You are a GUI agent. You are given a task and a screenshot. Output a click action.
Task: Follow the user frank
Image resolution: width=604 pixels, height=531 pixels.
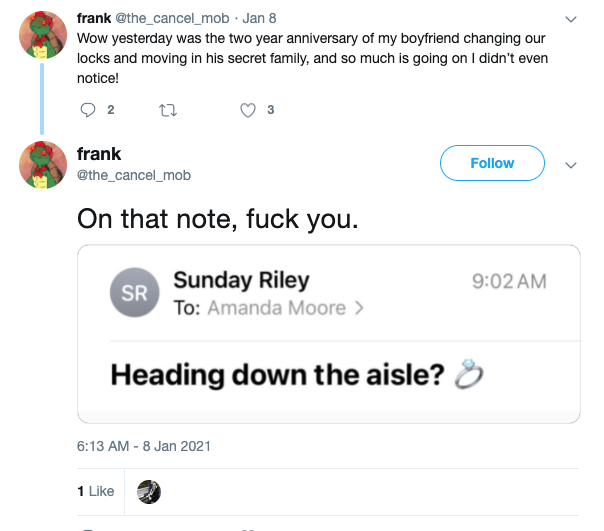(492, 163)
